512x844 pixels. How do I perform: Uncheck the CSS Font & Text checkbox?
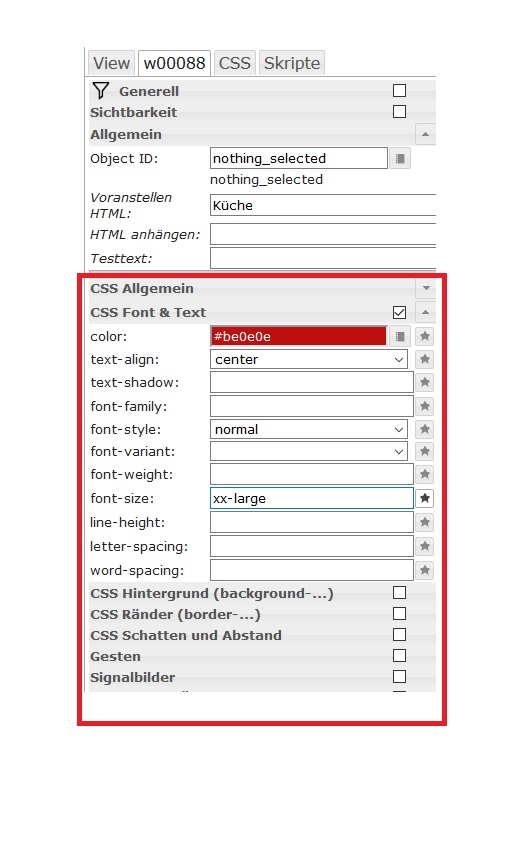coord(399,312)
